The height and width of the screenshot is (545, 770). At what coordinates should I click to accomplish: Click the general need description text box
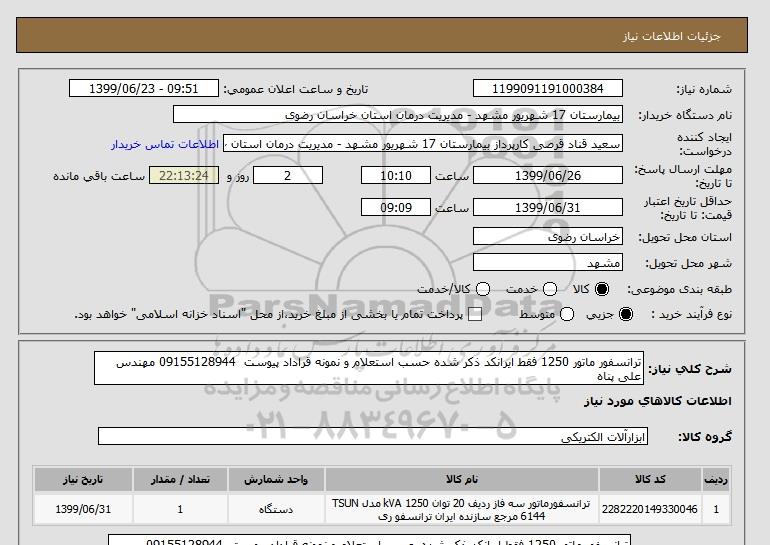point(369,368)
